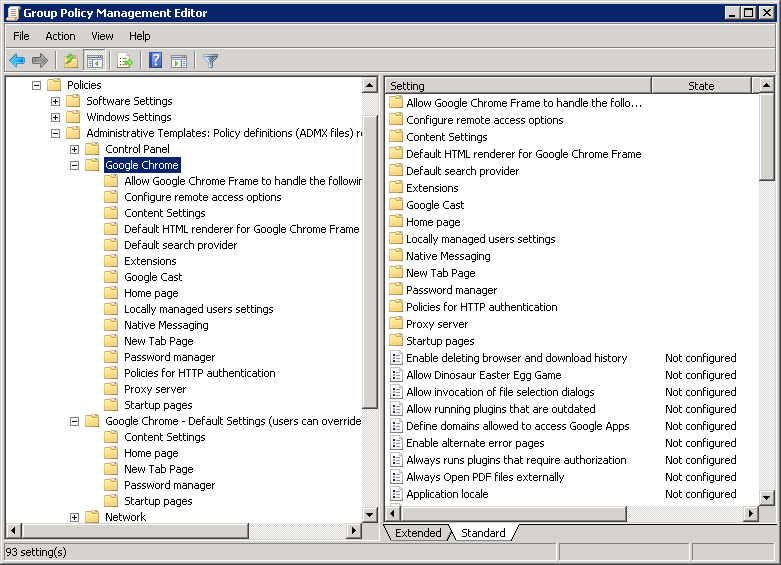Click tree pane scroll down arrow
Screen dimensions: 781x565
tap(369, 515)
